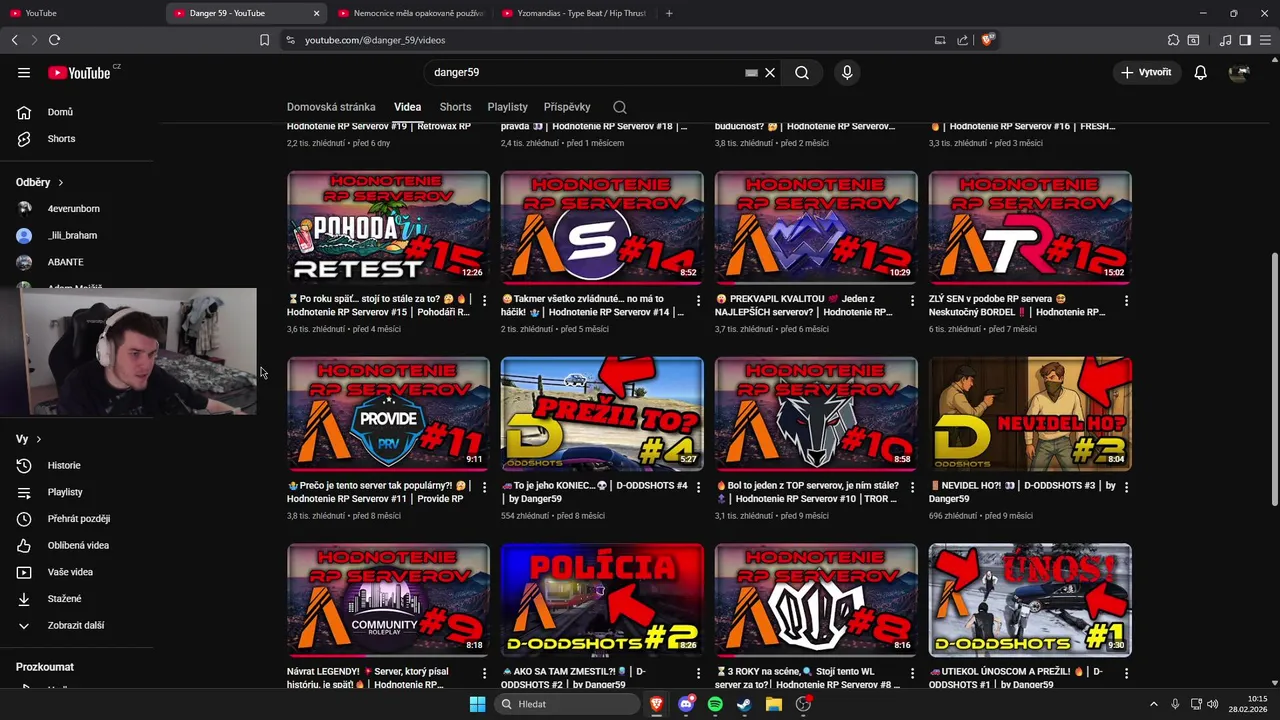
Task: Click the Windows taskbar Hledat search box
Action: [566, 704]
